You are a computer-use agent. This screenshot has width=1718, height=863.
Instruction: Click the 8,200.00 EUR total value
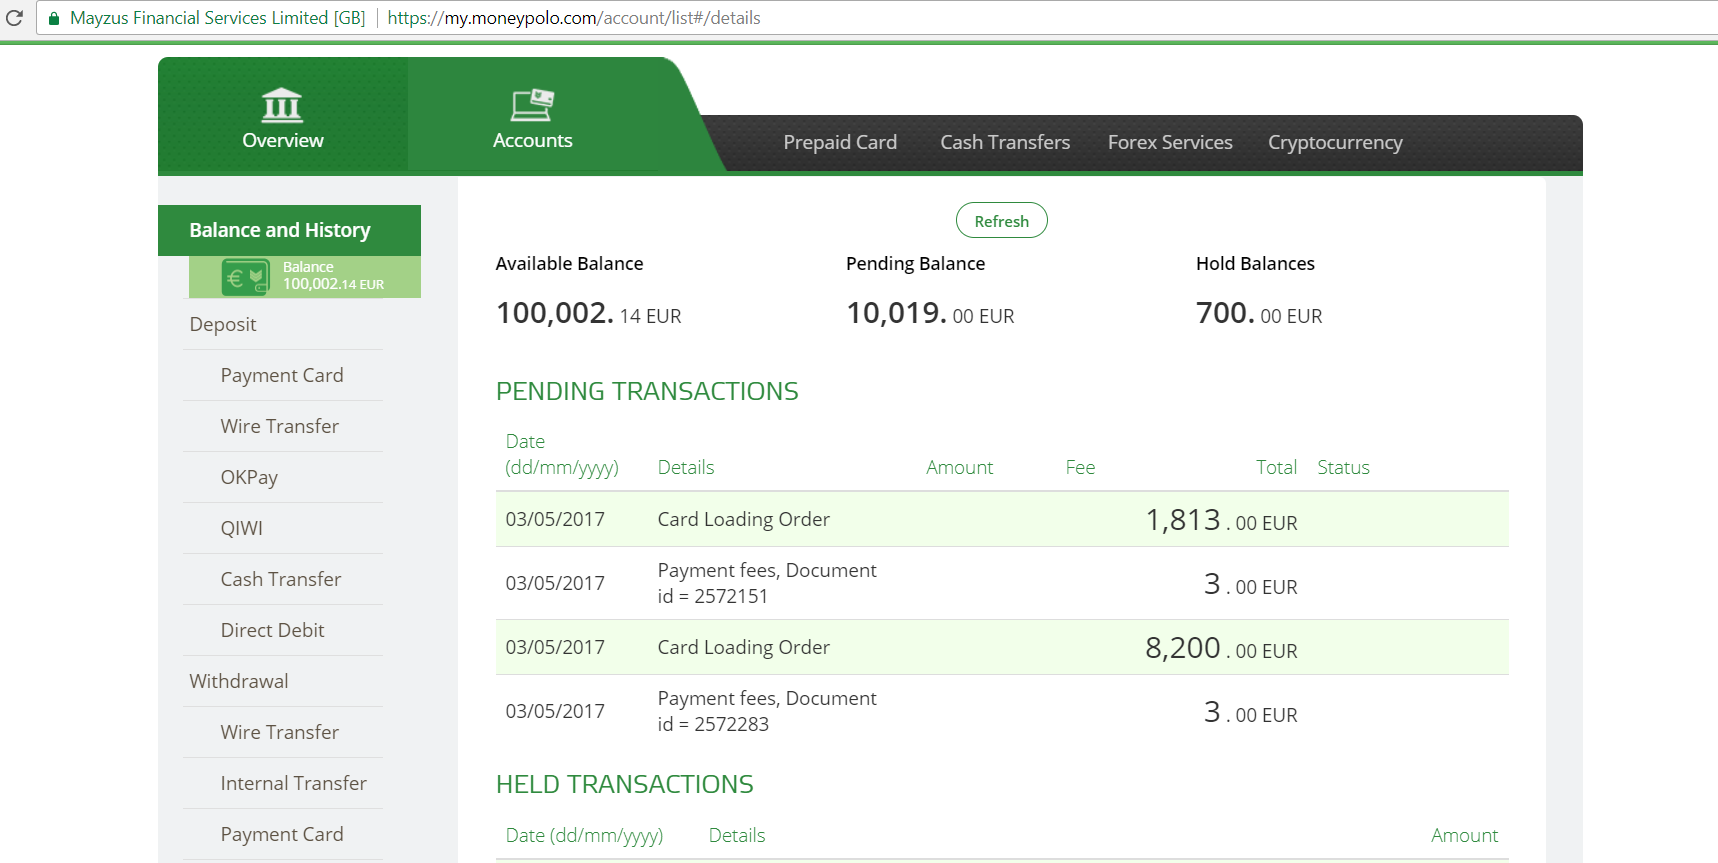click(x=1221, y=648)
